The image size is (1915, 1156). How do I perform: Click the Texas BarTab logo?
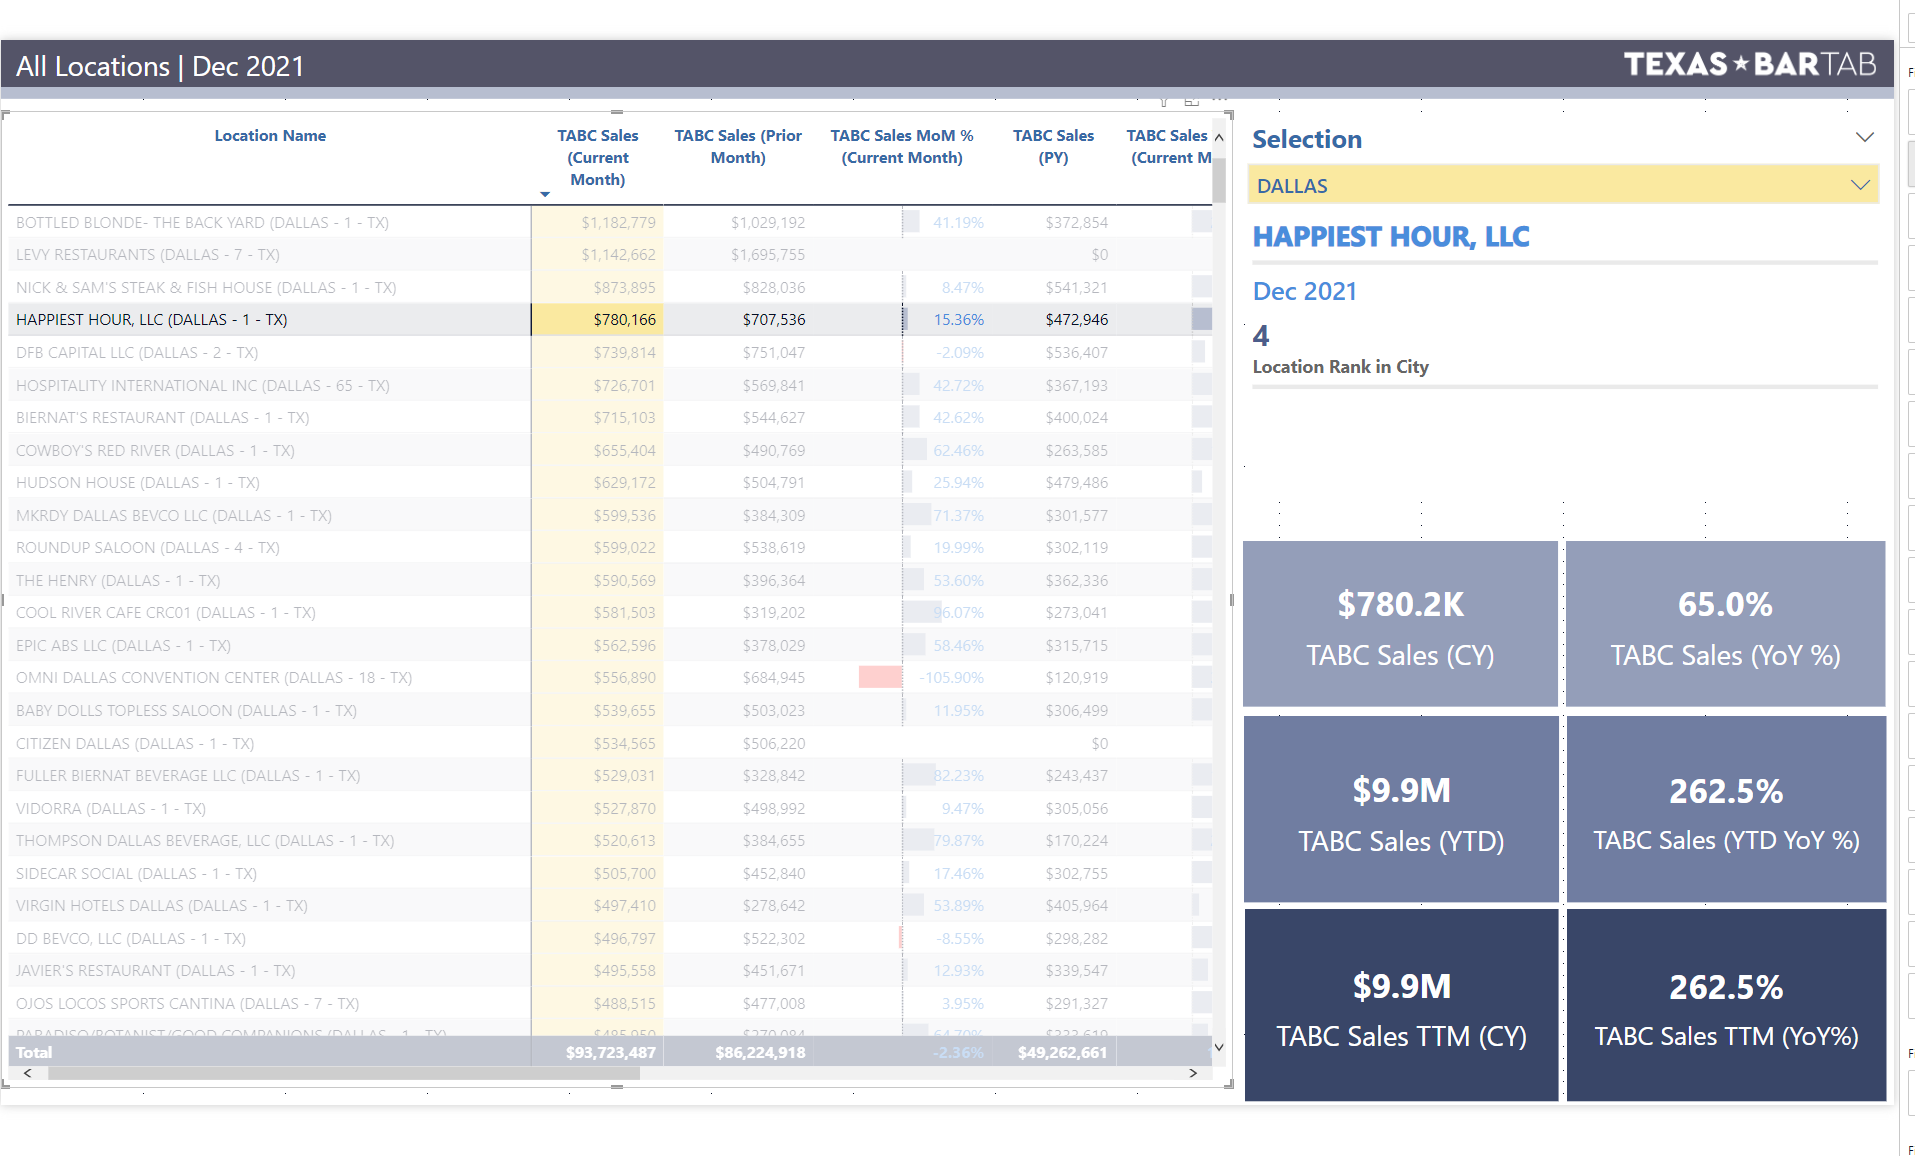[x=1749, y=65]
